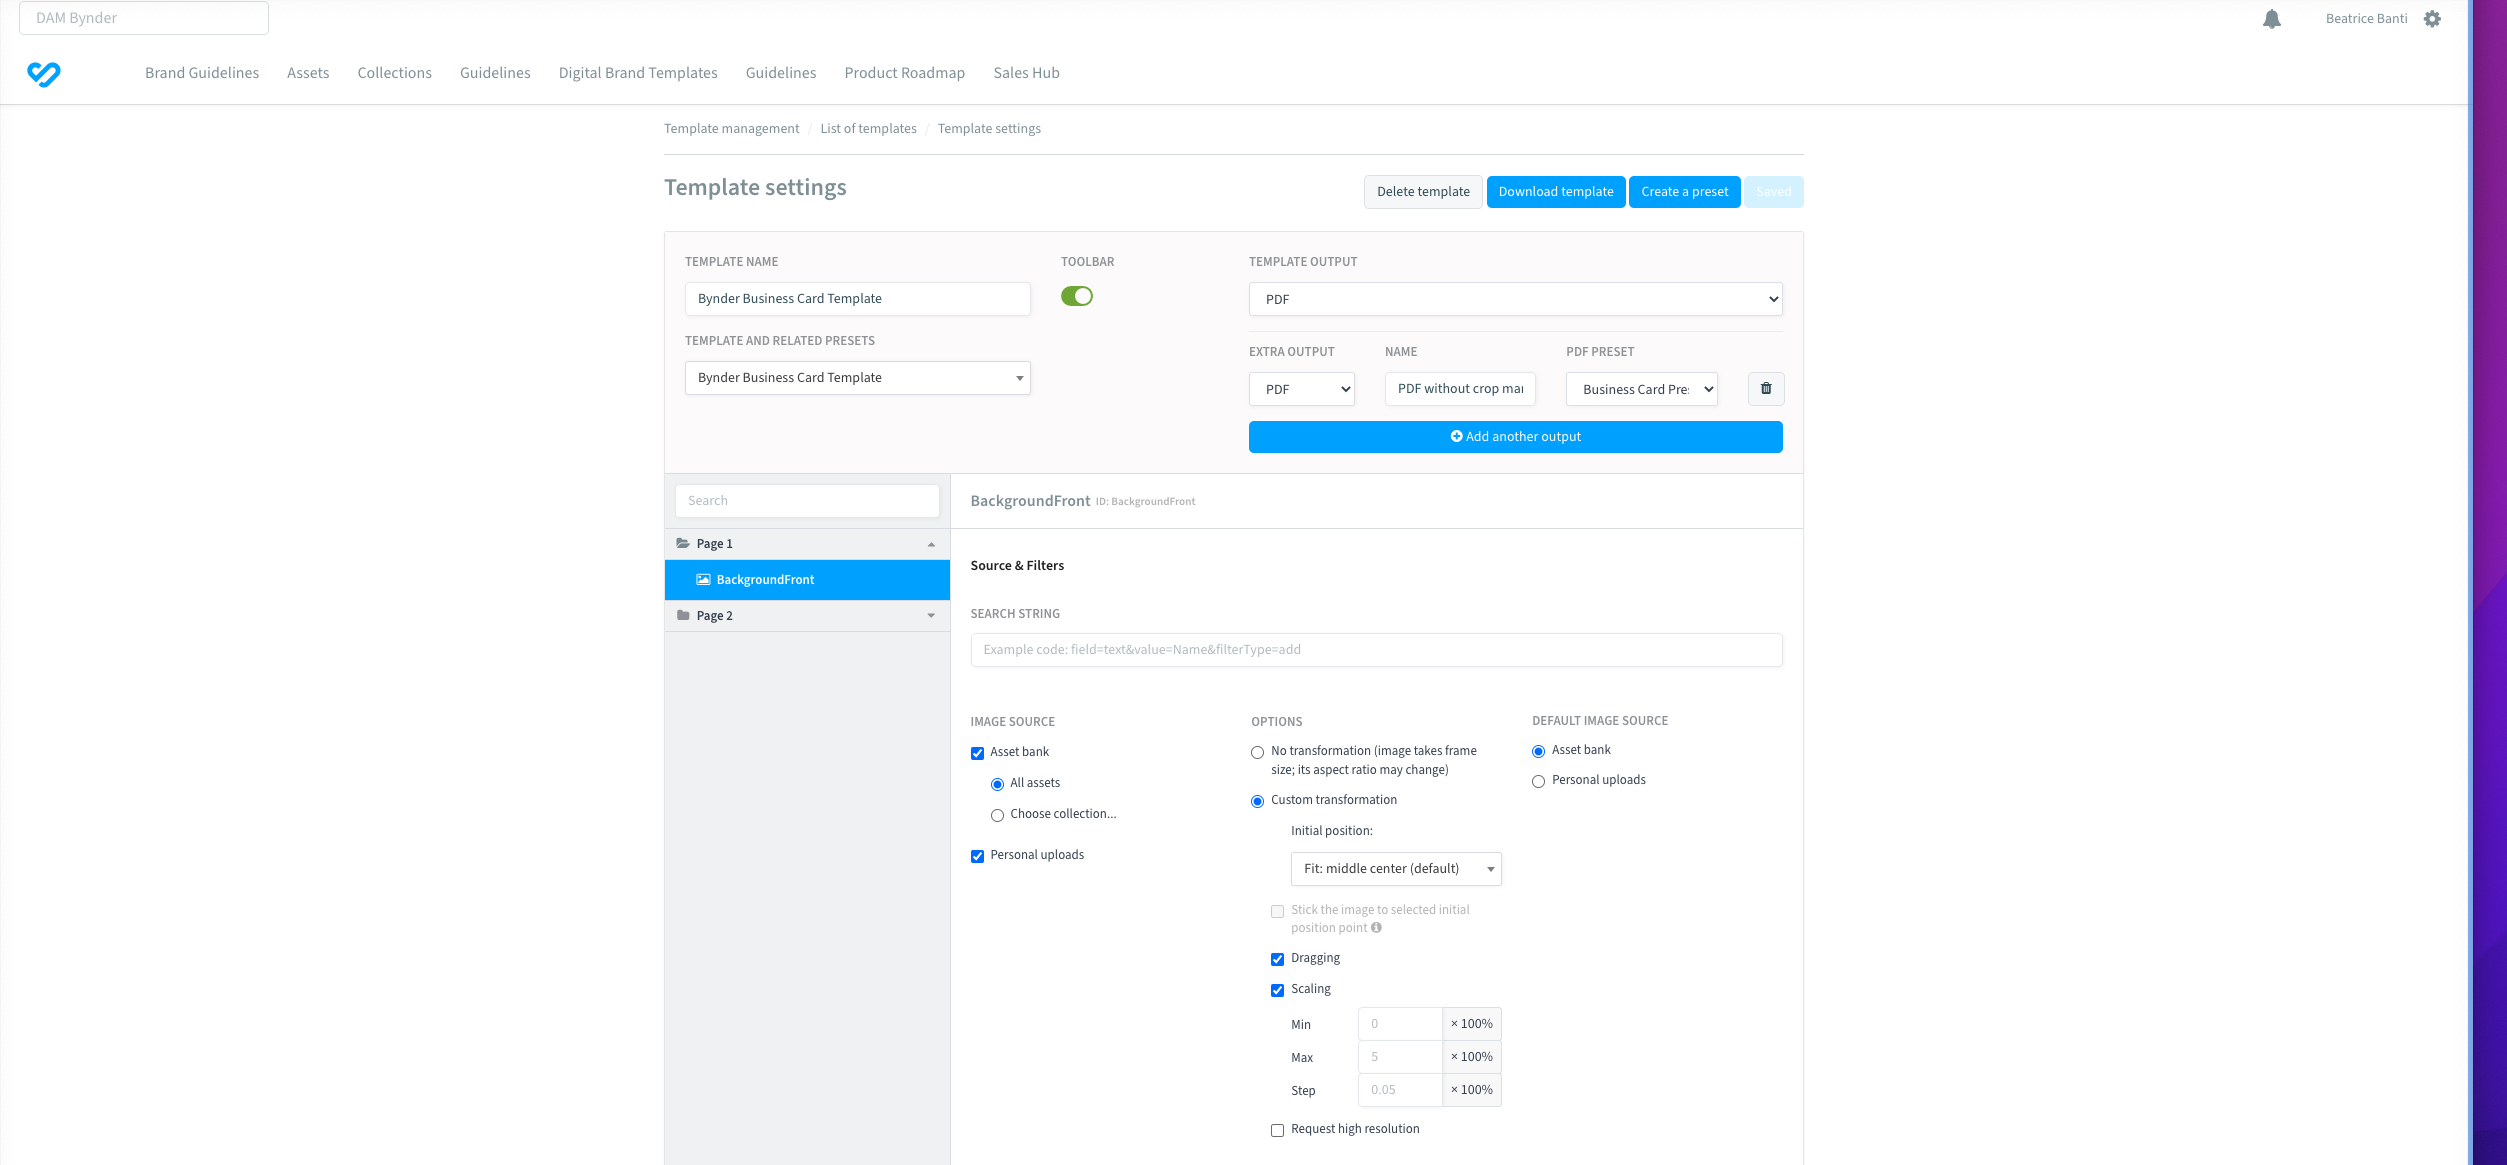Click Beatrice Banti user name
The width and height of the screenshot is (2507, 1165).
[2366, 19]
